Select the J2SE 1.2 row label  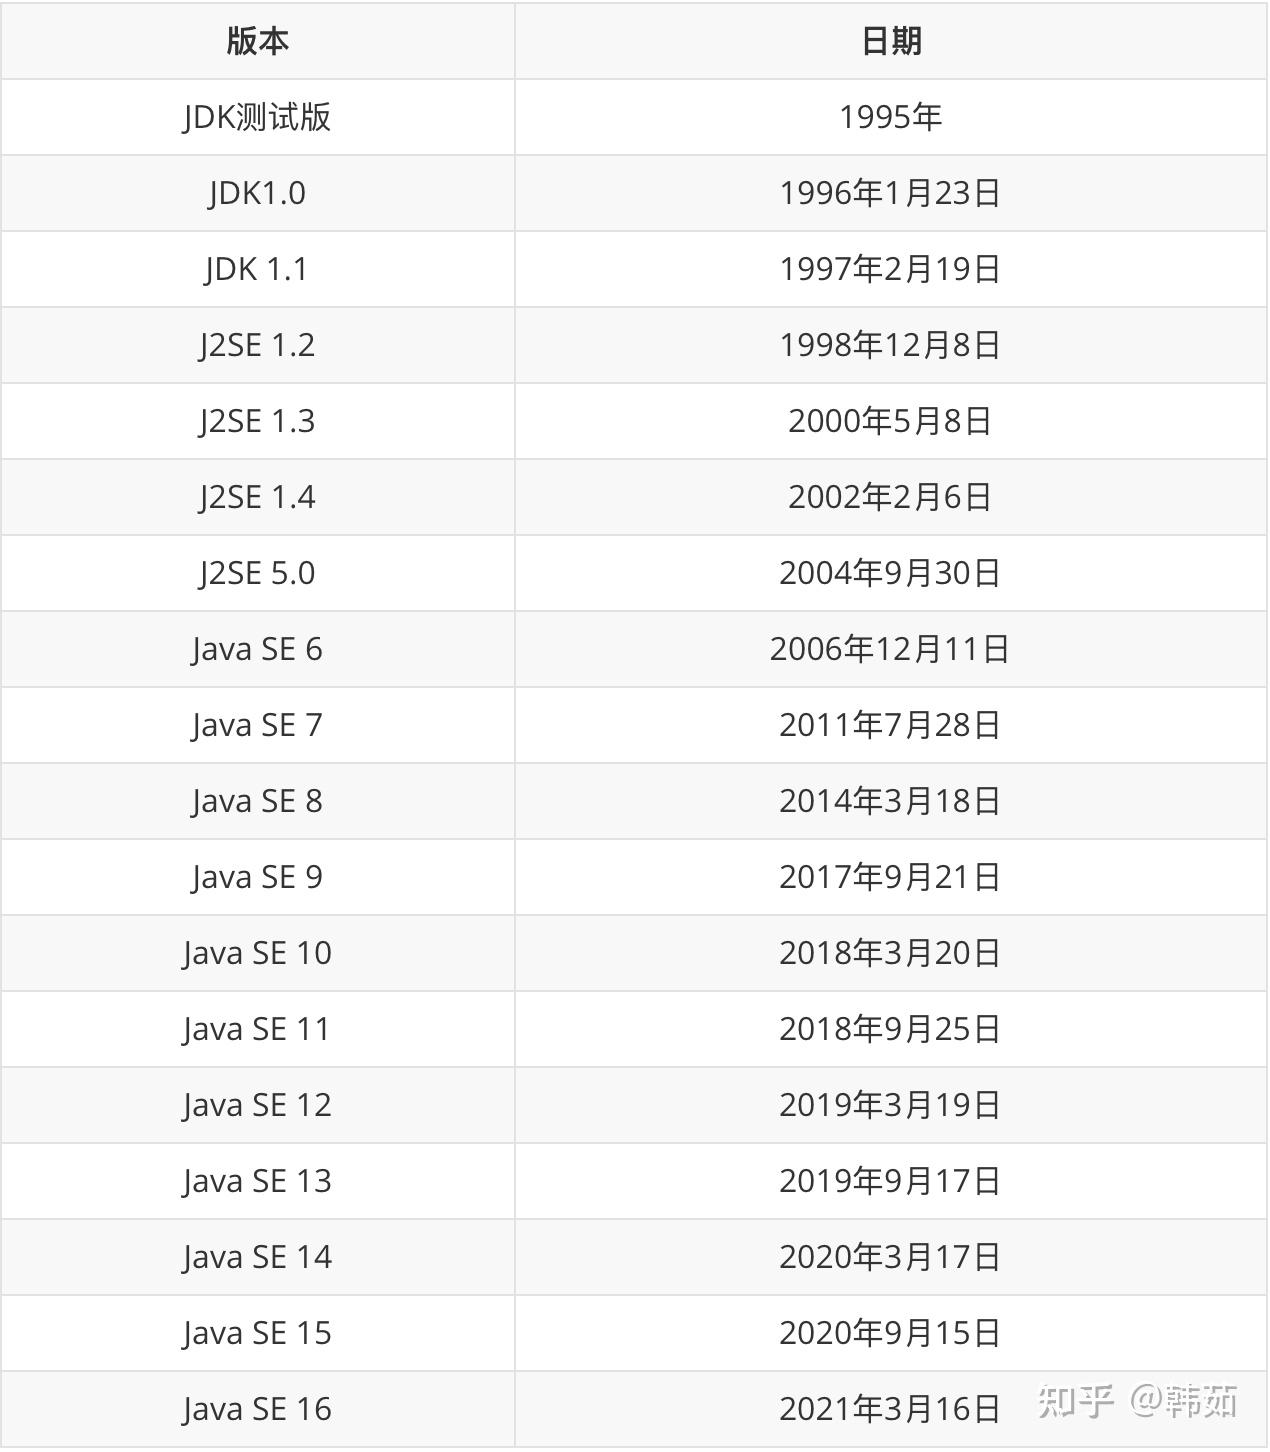pyautogui.click(x=257, y=345)
